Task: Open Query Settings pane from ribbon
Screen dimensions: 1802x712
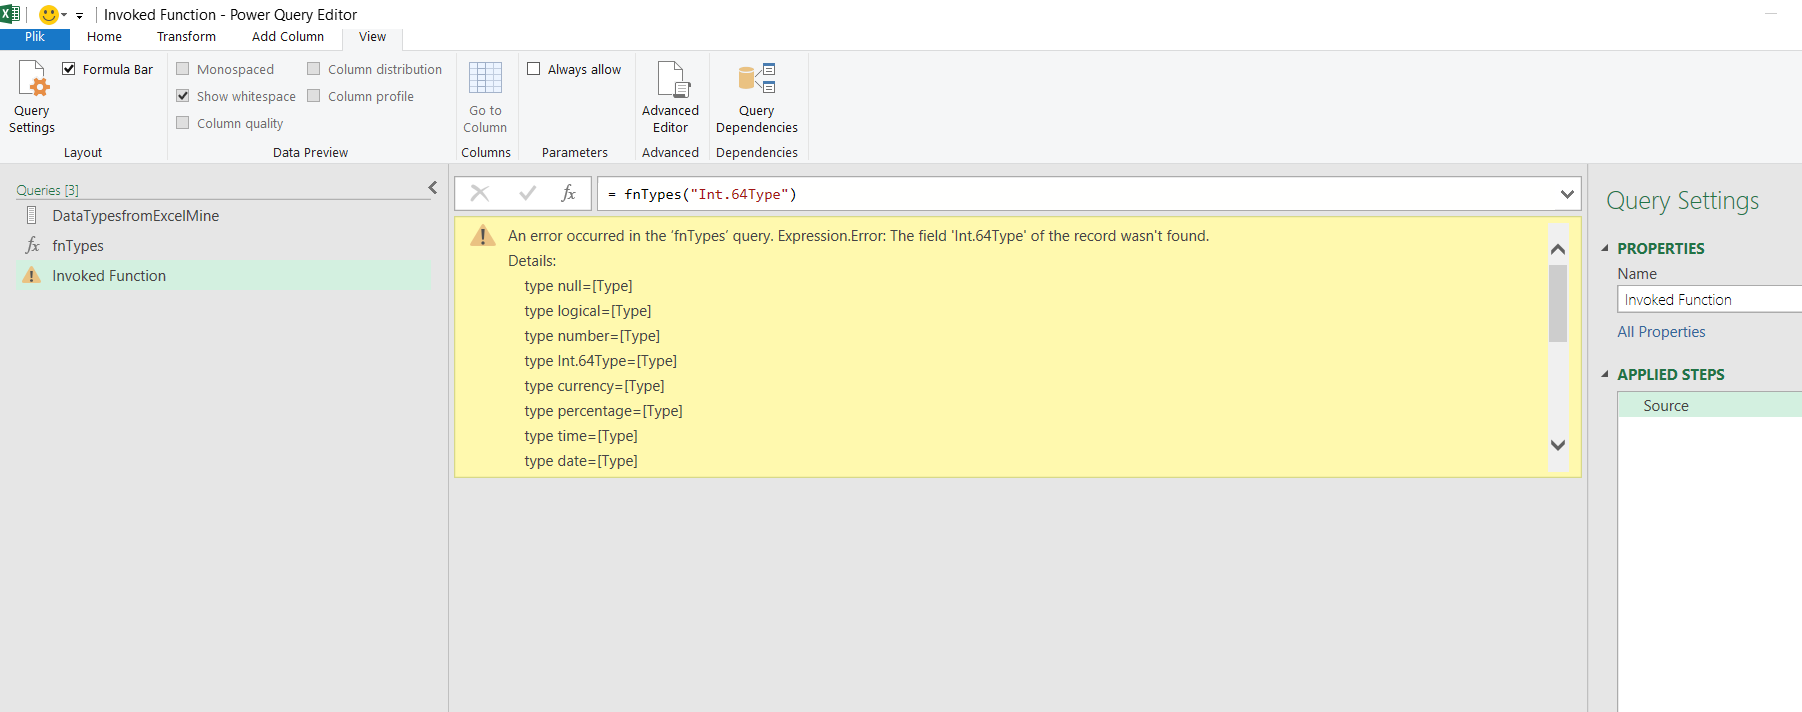Action: click(32, 97)
